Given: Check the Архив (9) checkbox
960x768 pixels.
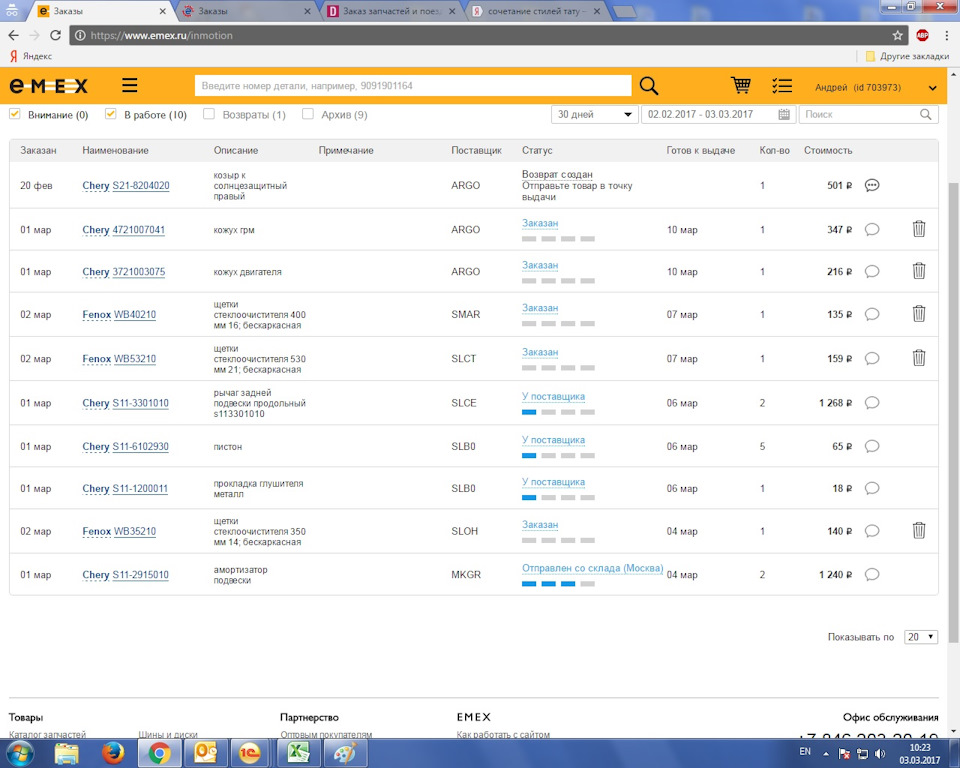Looking at the screenshot, I should click(308, 114).
